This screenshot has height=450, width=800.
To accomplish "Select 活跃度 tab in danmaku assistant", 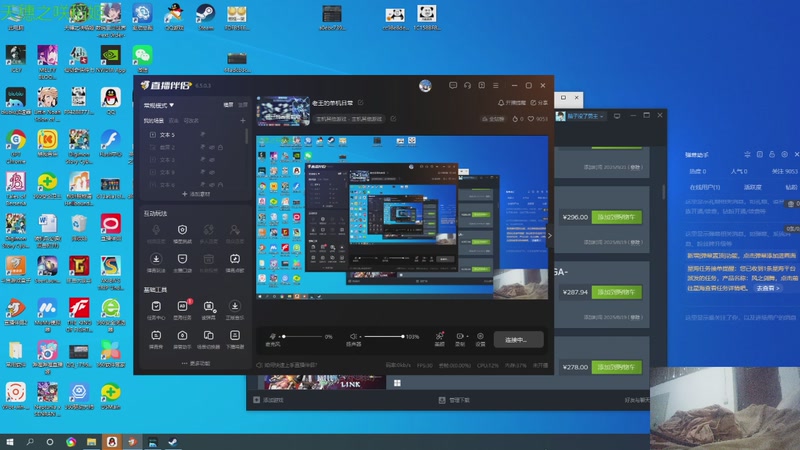I will [x=753, y=187].
